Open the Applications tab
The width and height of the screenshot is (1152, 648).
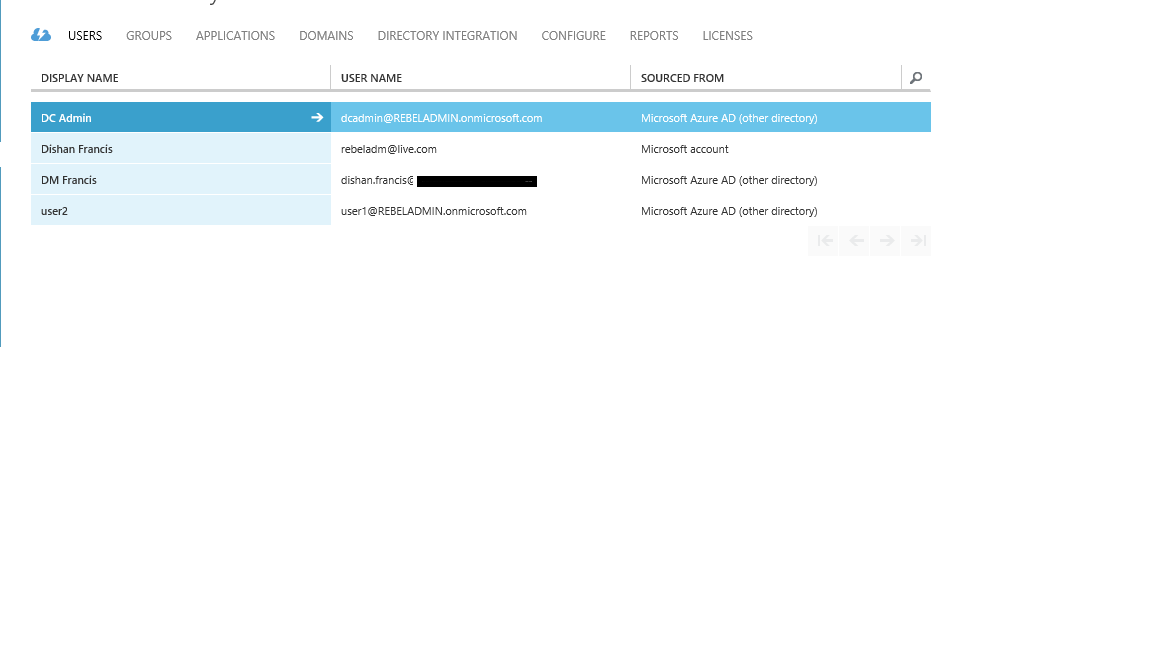click(x=235, y=36)
